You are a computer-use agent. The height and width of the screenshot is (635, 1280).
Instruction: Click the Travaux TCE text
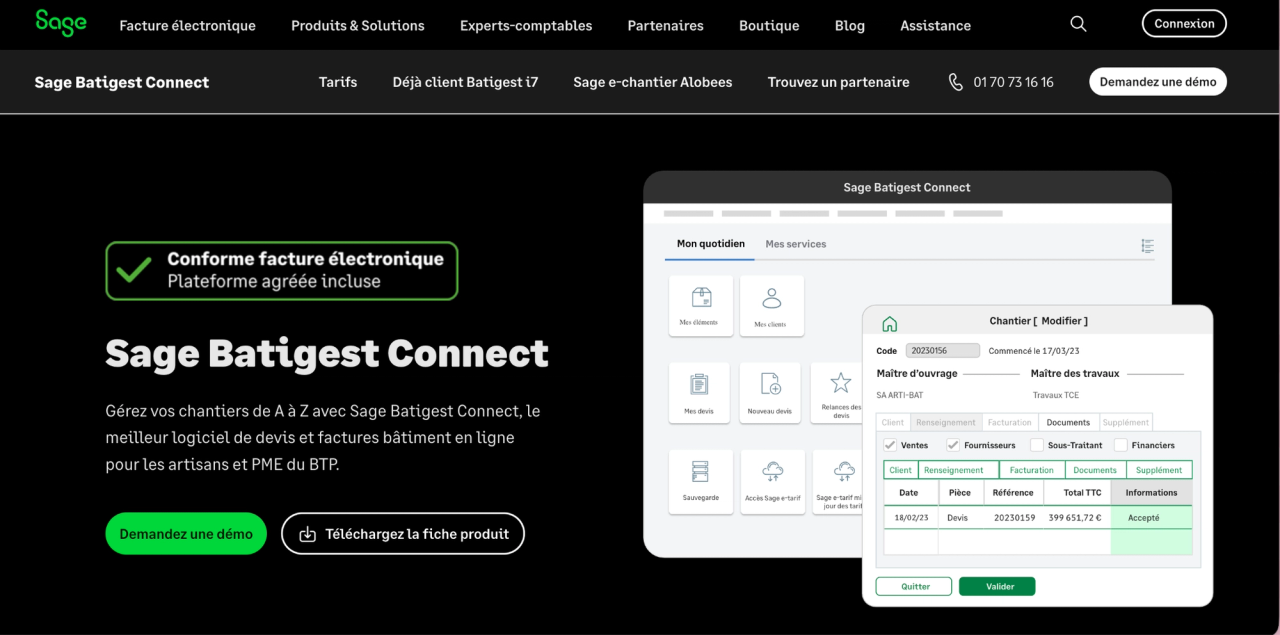click(1056, 395)
